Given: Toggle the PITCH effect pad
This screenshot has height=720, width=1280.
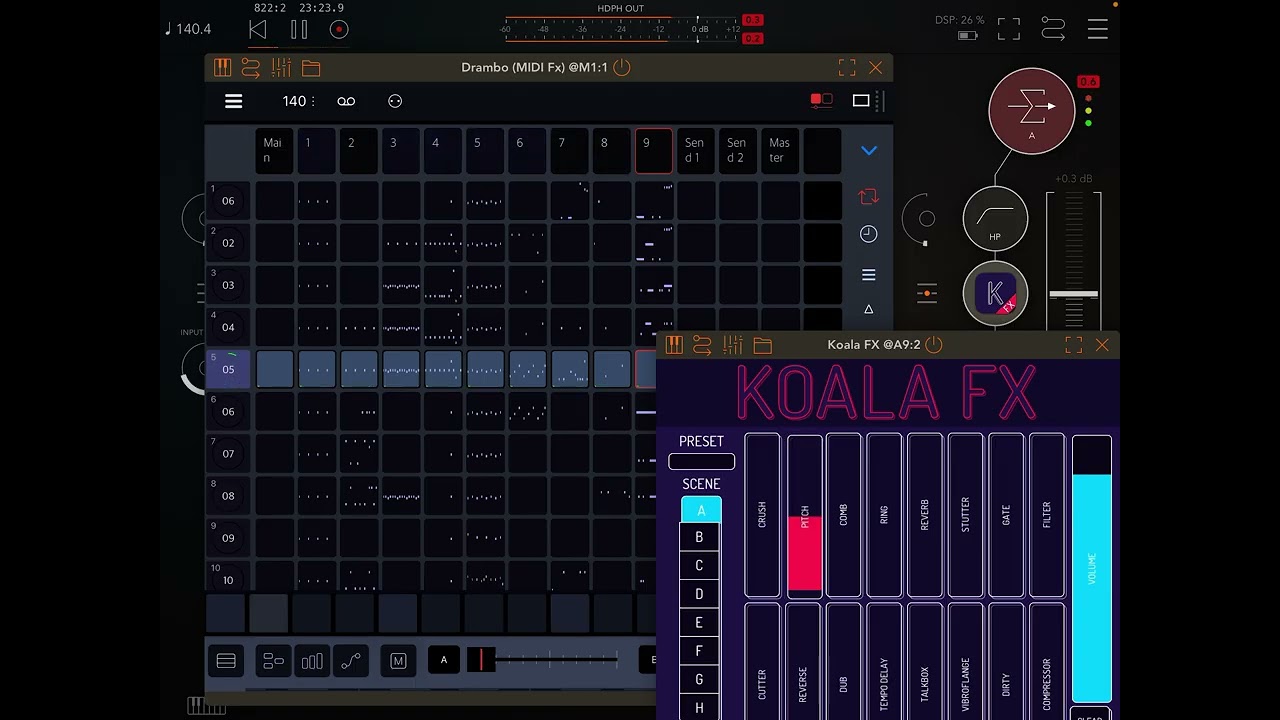Looking at the screenshot, I should [804, 516].
